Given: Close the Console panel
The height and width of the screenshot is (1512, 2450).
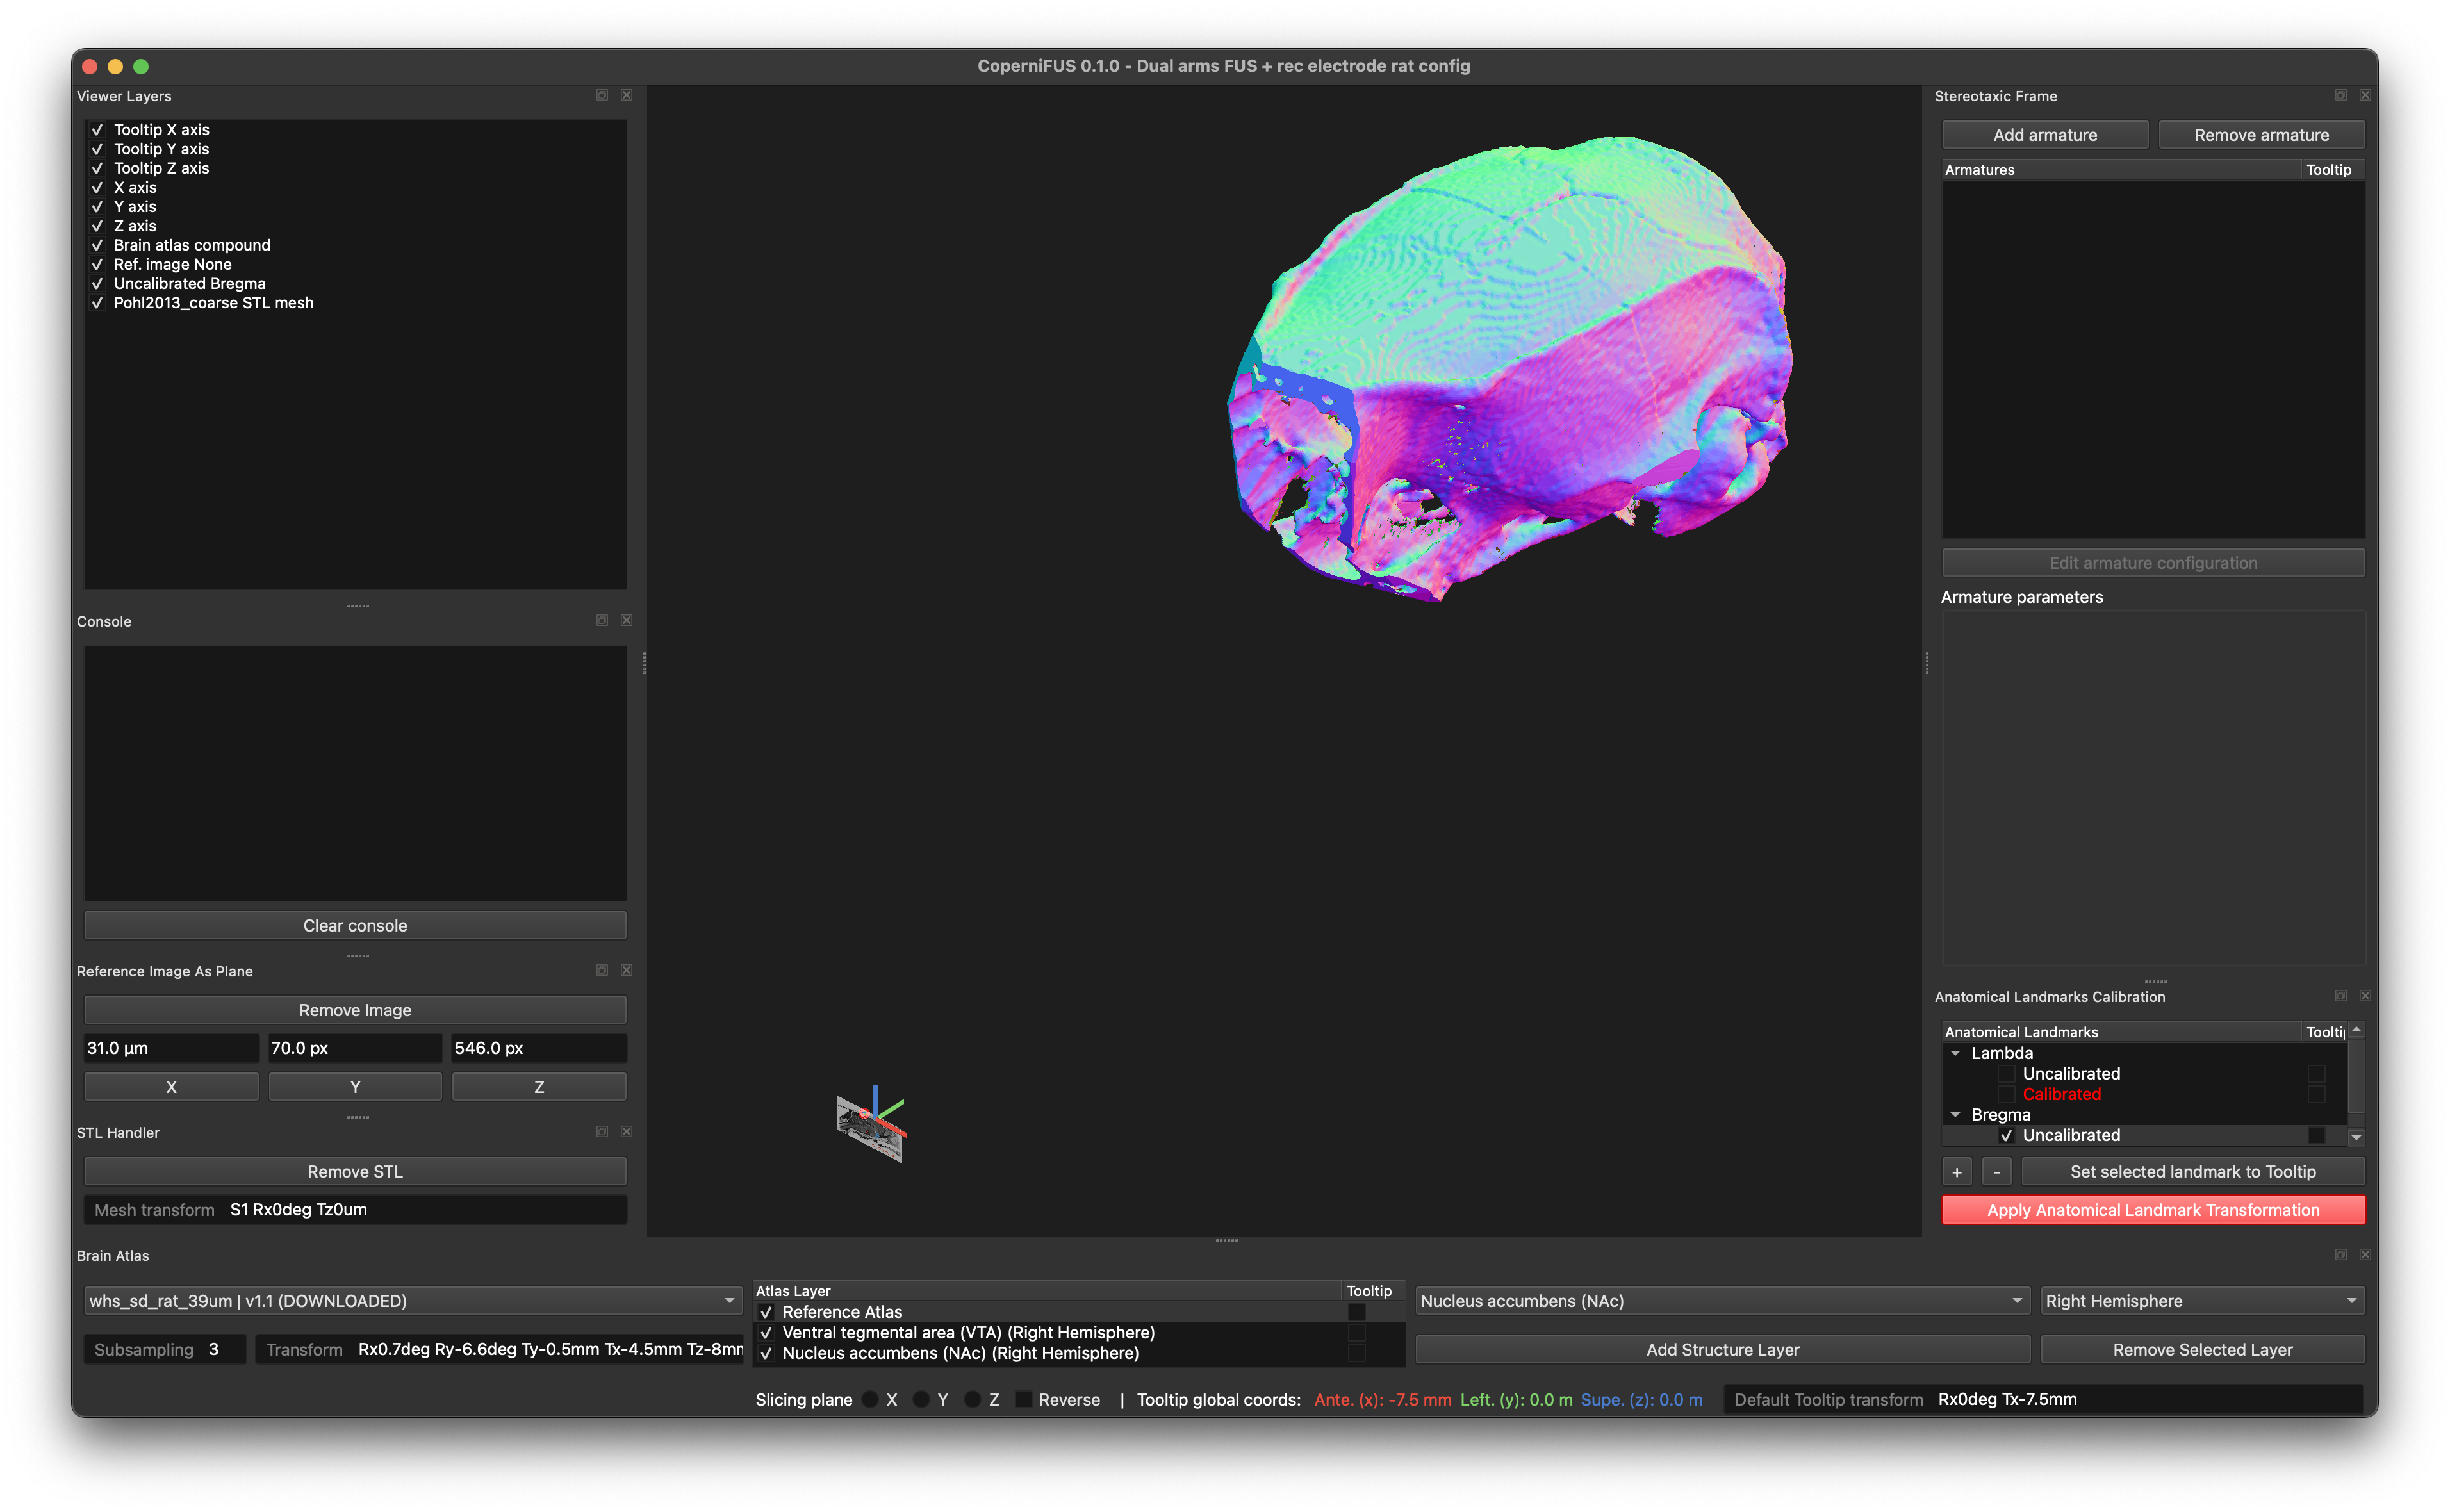Looking at the screenshot, I should click(x=626, y=620).
